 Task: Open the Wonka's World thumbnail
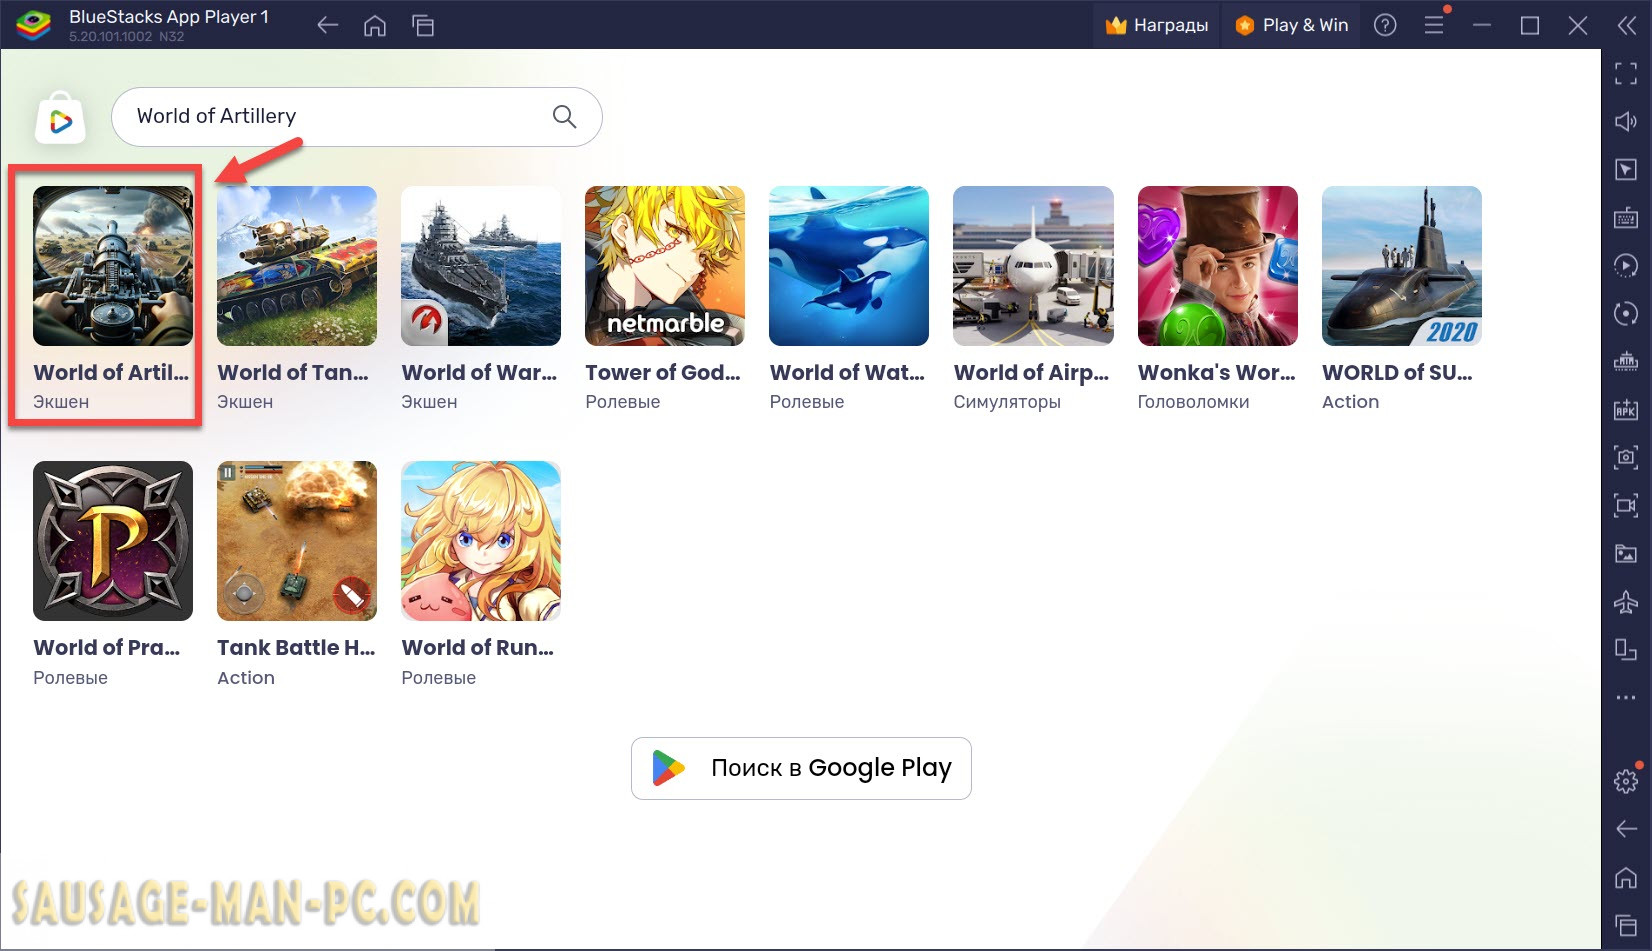coord(1218,266)
